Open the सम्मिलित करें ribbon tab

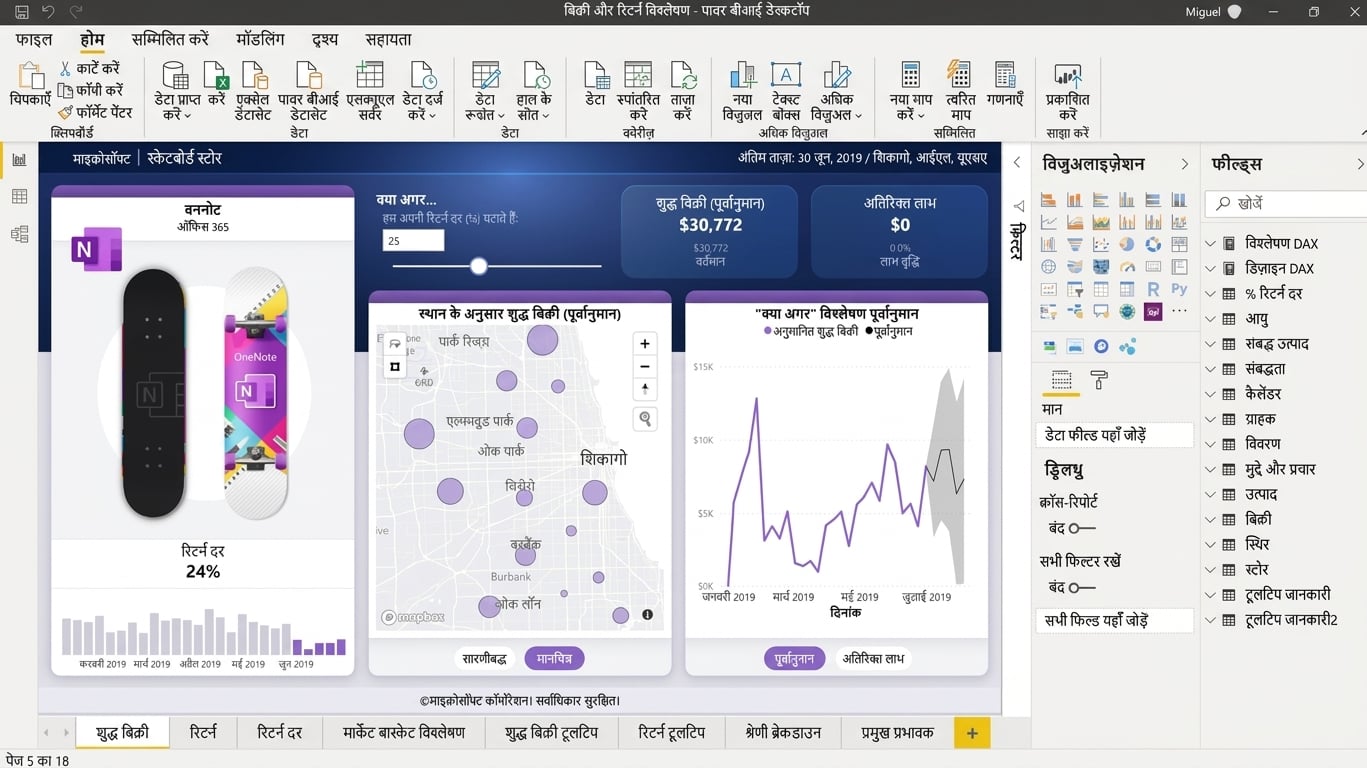tap(170, 40)
